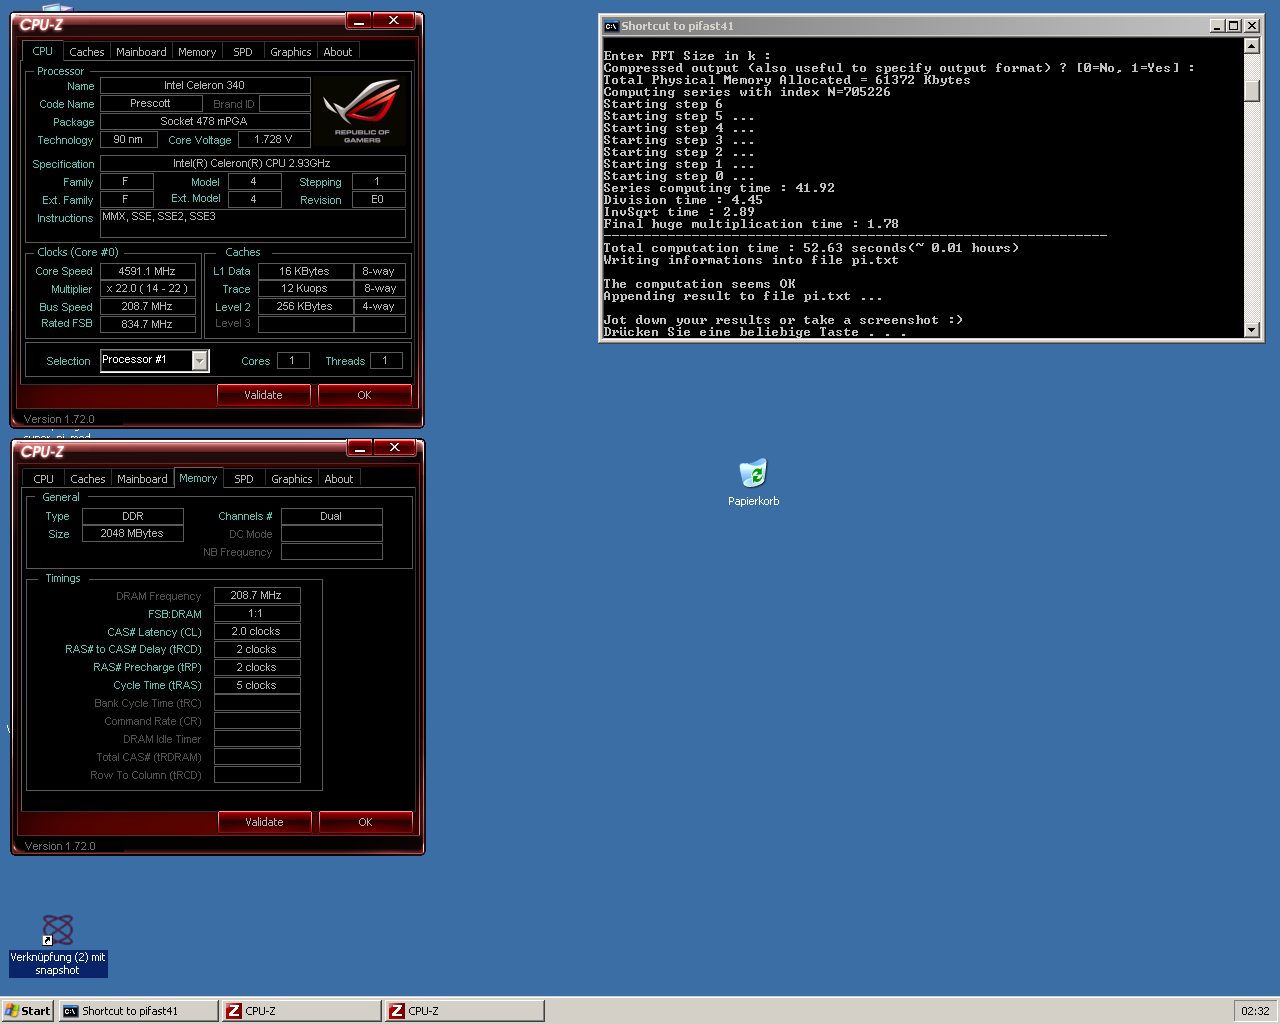Click the Bus Speed value 208.7 MHz
Image resolution: width=1280 pixels, height=1024 pixels.
pyautogui.click(x=147, y=307)
